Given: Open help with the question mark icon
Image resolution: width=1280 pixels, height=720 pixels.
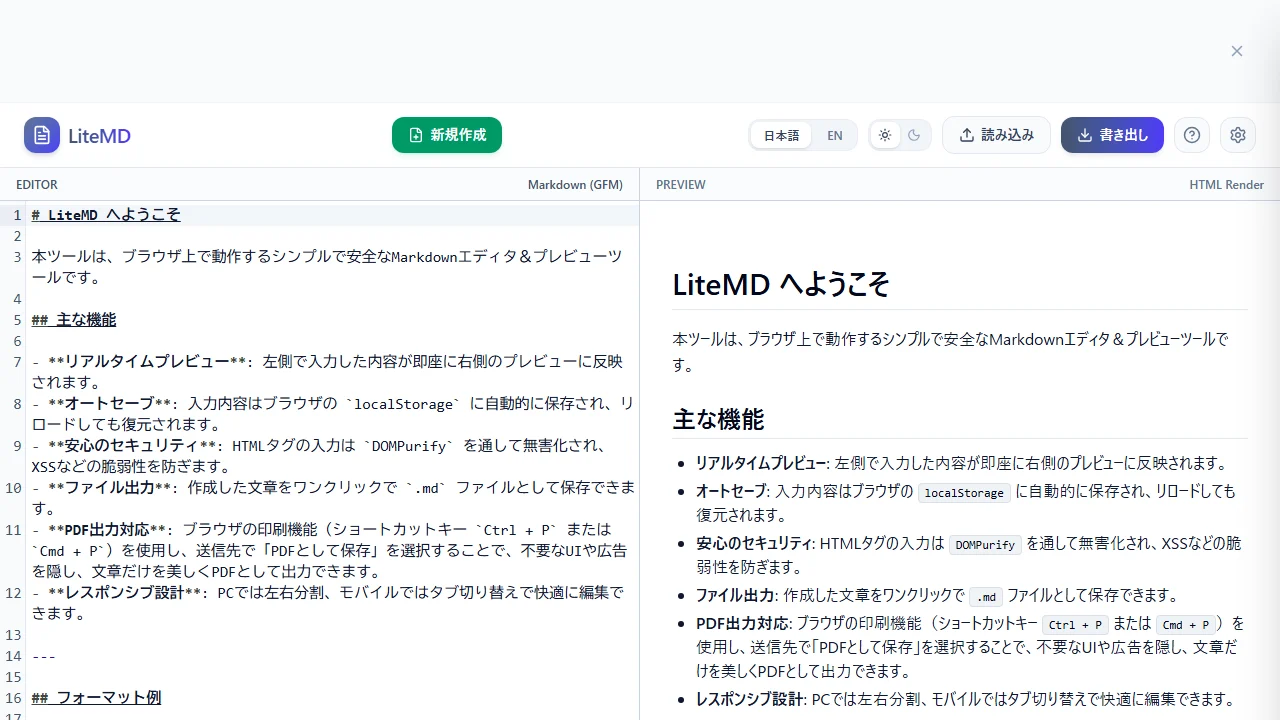Looking at the screenshot, I should pos(1192,135).
